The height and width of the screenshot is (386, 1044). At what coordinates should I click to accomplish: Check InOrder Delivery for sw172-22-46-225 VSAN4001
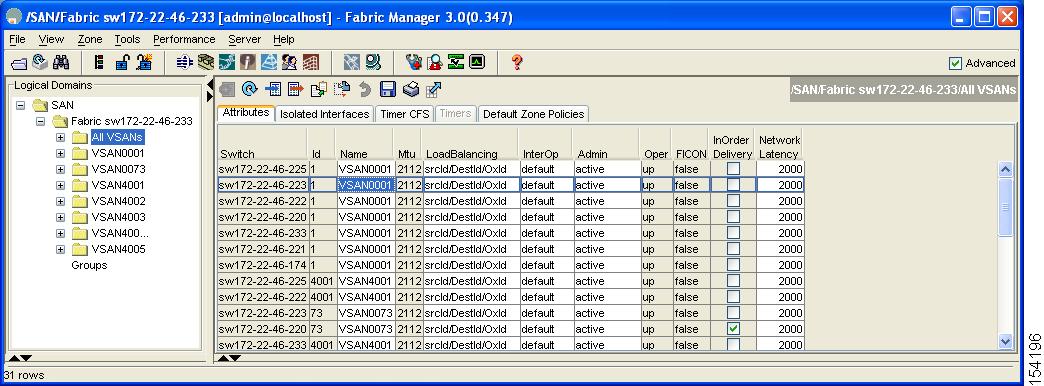point(732,281)
